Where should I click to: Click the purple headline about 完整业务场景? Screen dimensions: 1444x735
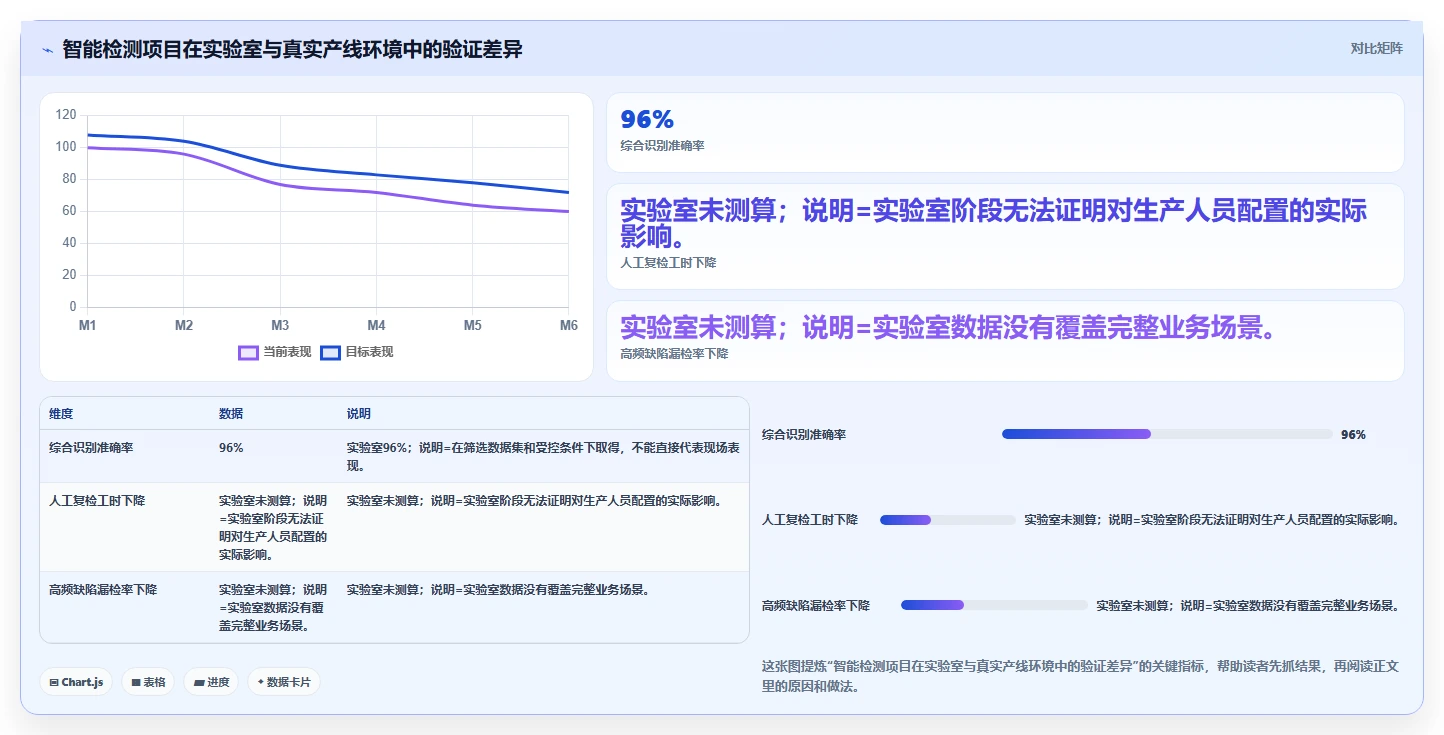pos(948,327)
